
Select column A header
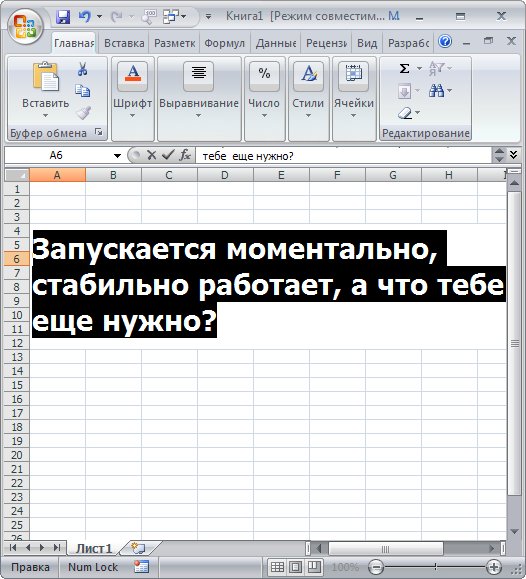tap(57, 175)
